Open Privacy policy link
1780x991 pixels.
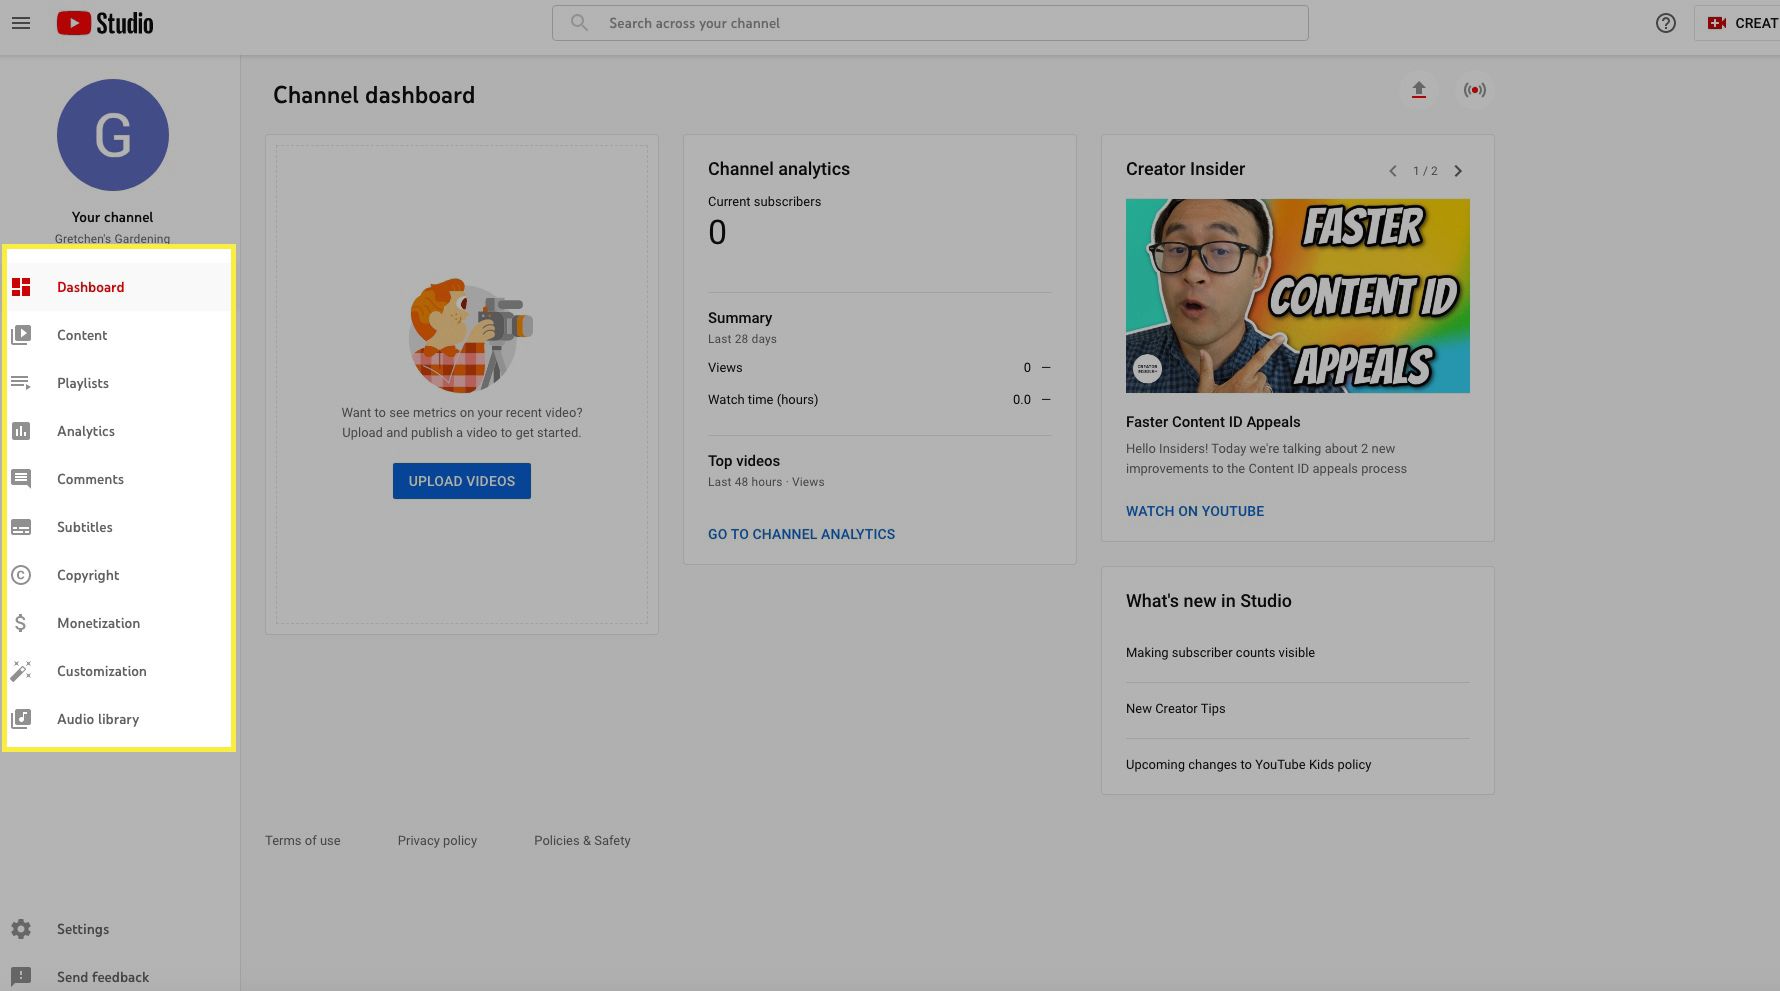pos(437,841)
